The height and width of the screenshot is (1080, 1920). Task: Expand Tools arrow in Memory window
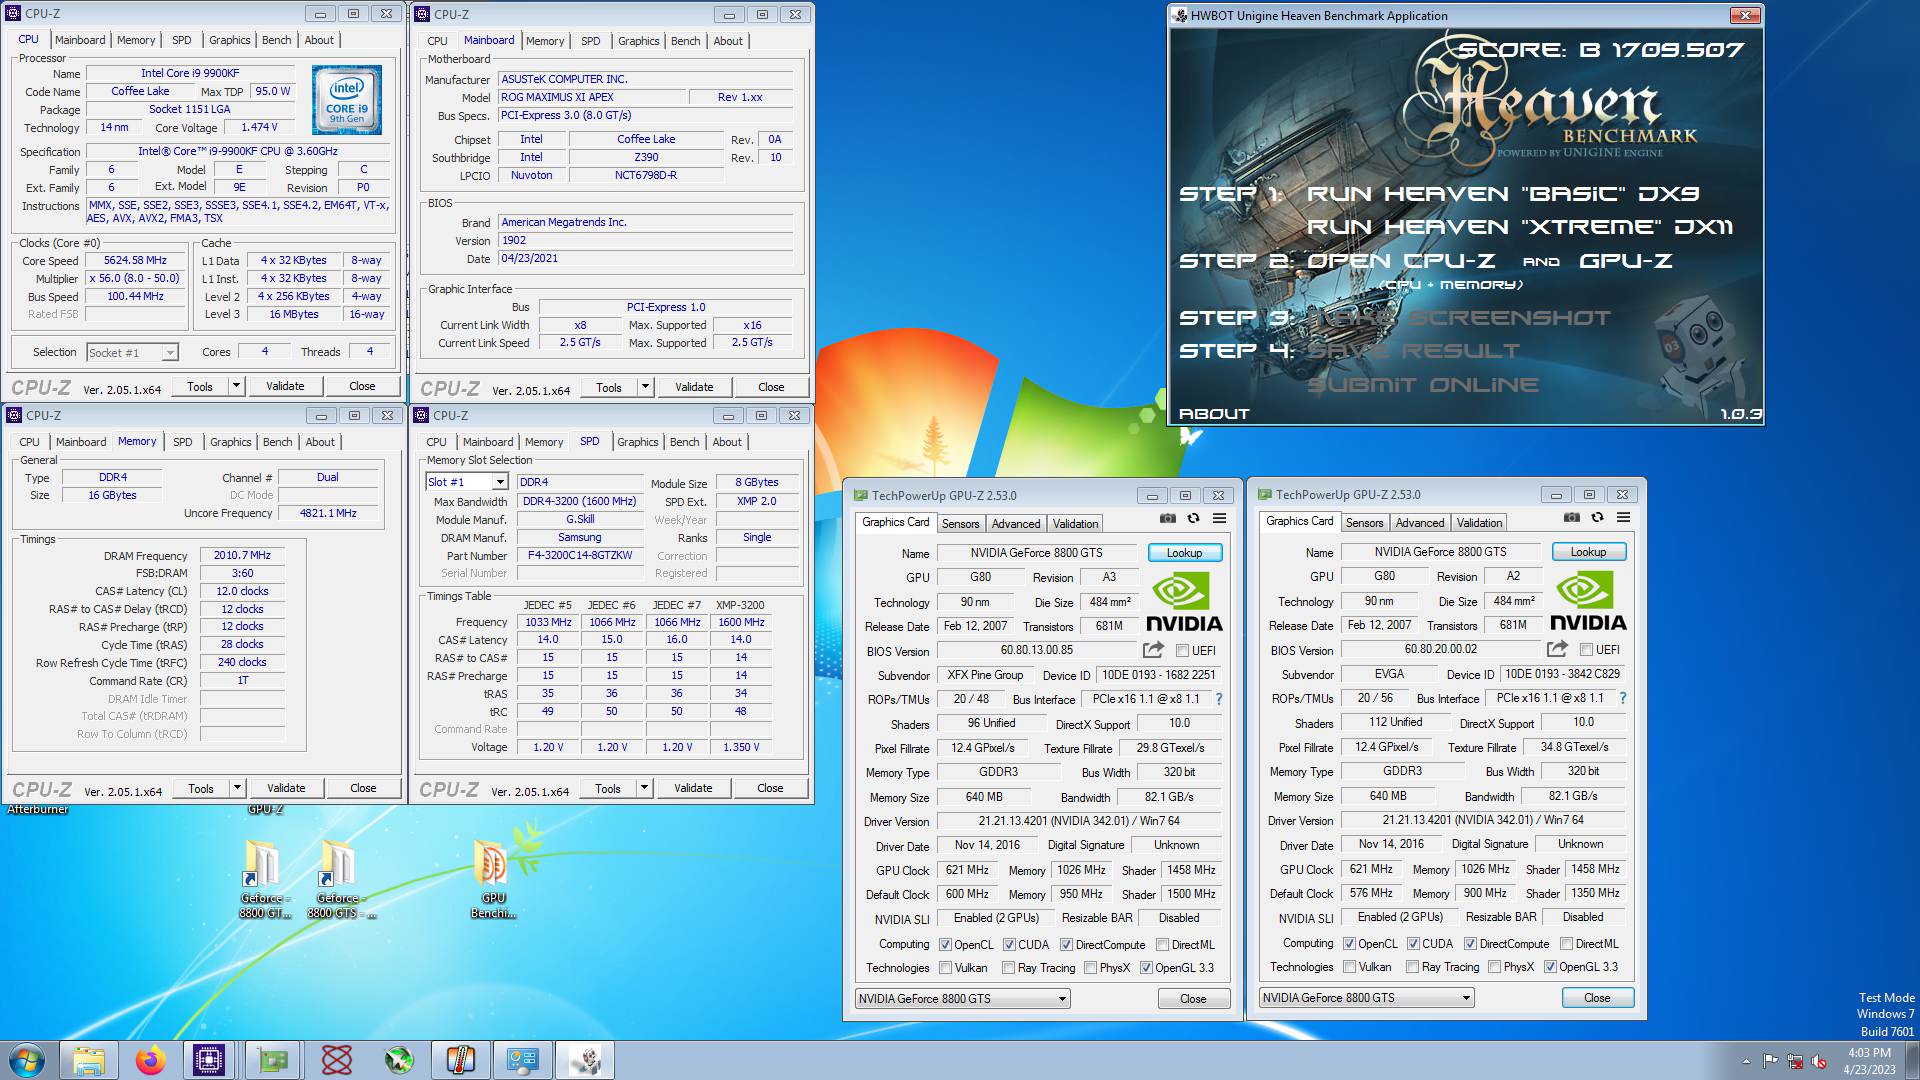[x=237, y=788]
